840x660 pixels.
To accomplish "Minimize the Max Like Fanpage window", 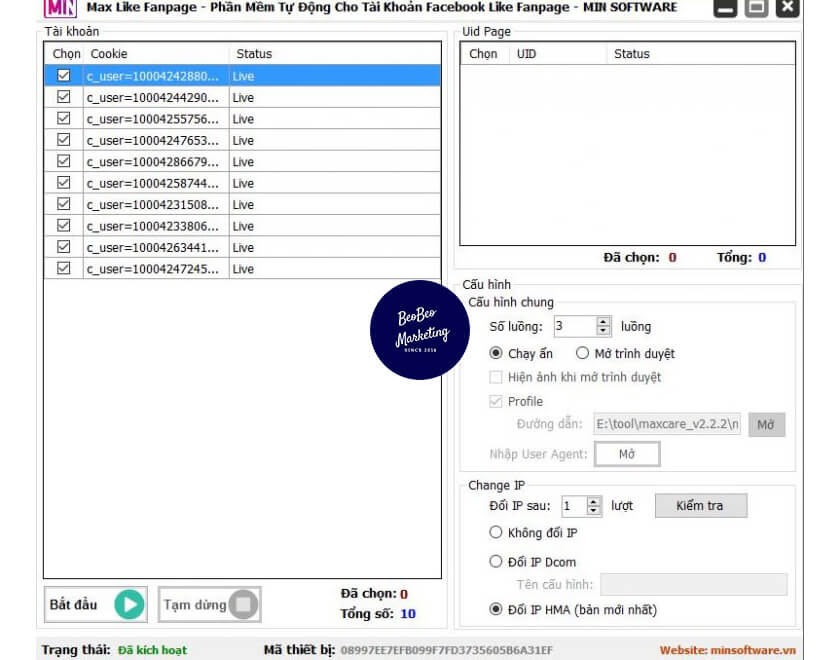I will click(x=726, y=8).
